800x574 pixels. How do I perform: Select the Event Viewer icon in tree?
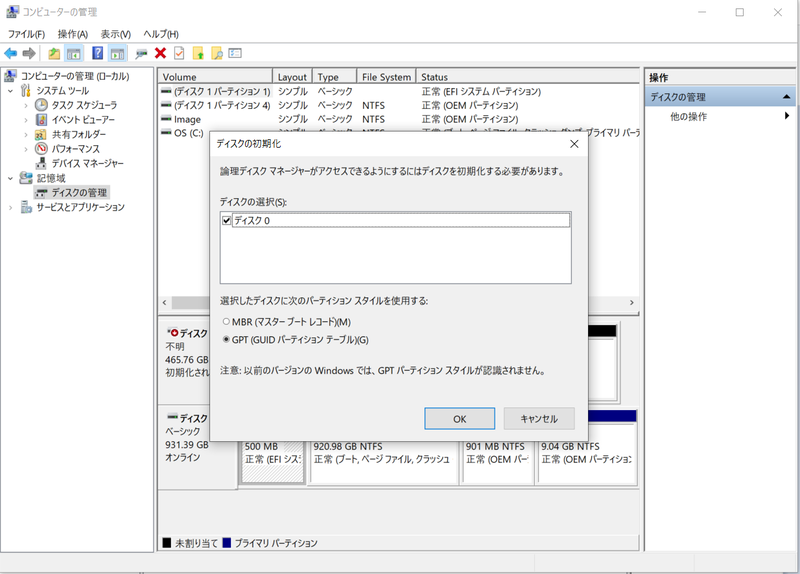point(41,119)
